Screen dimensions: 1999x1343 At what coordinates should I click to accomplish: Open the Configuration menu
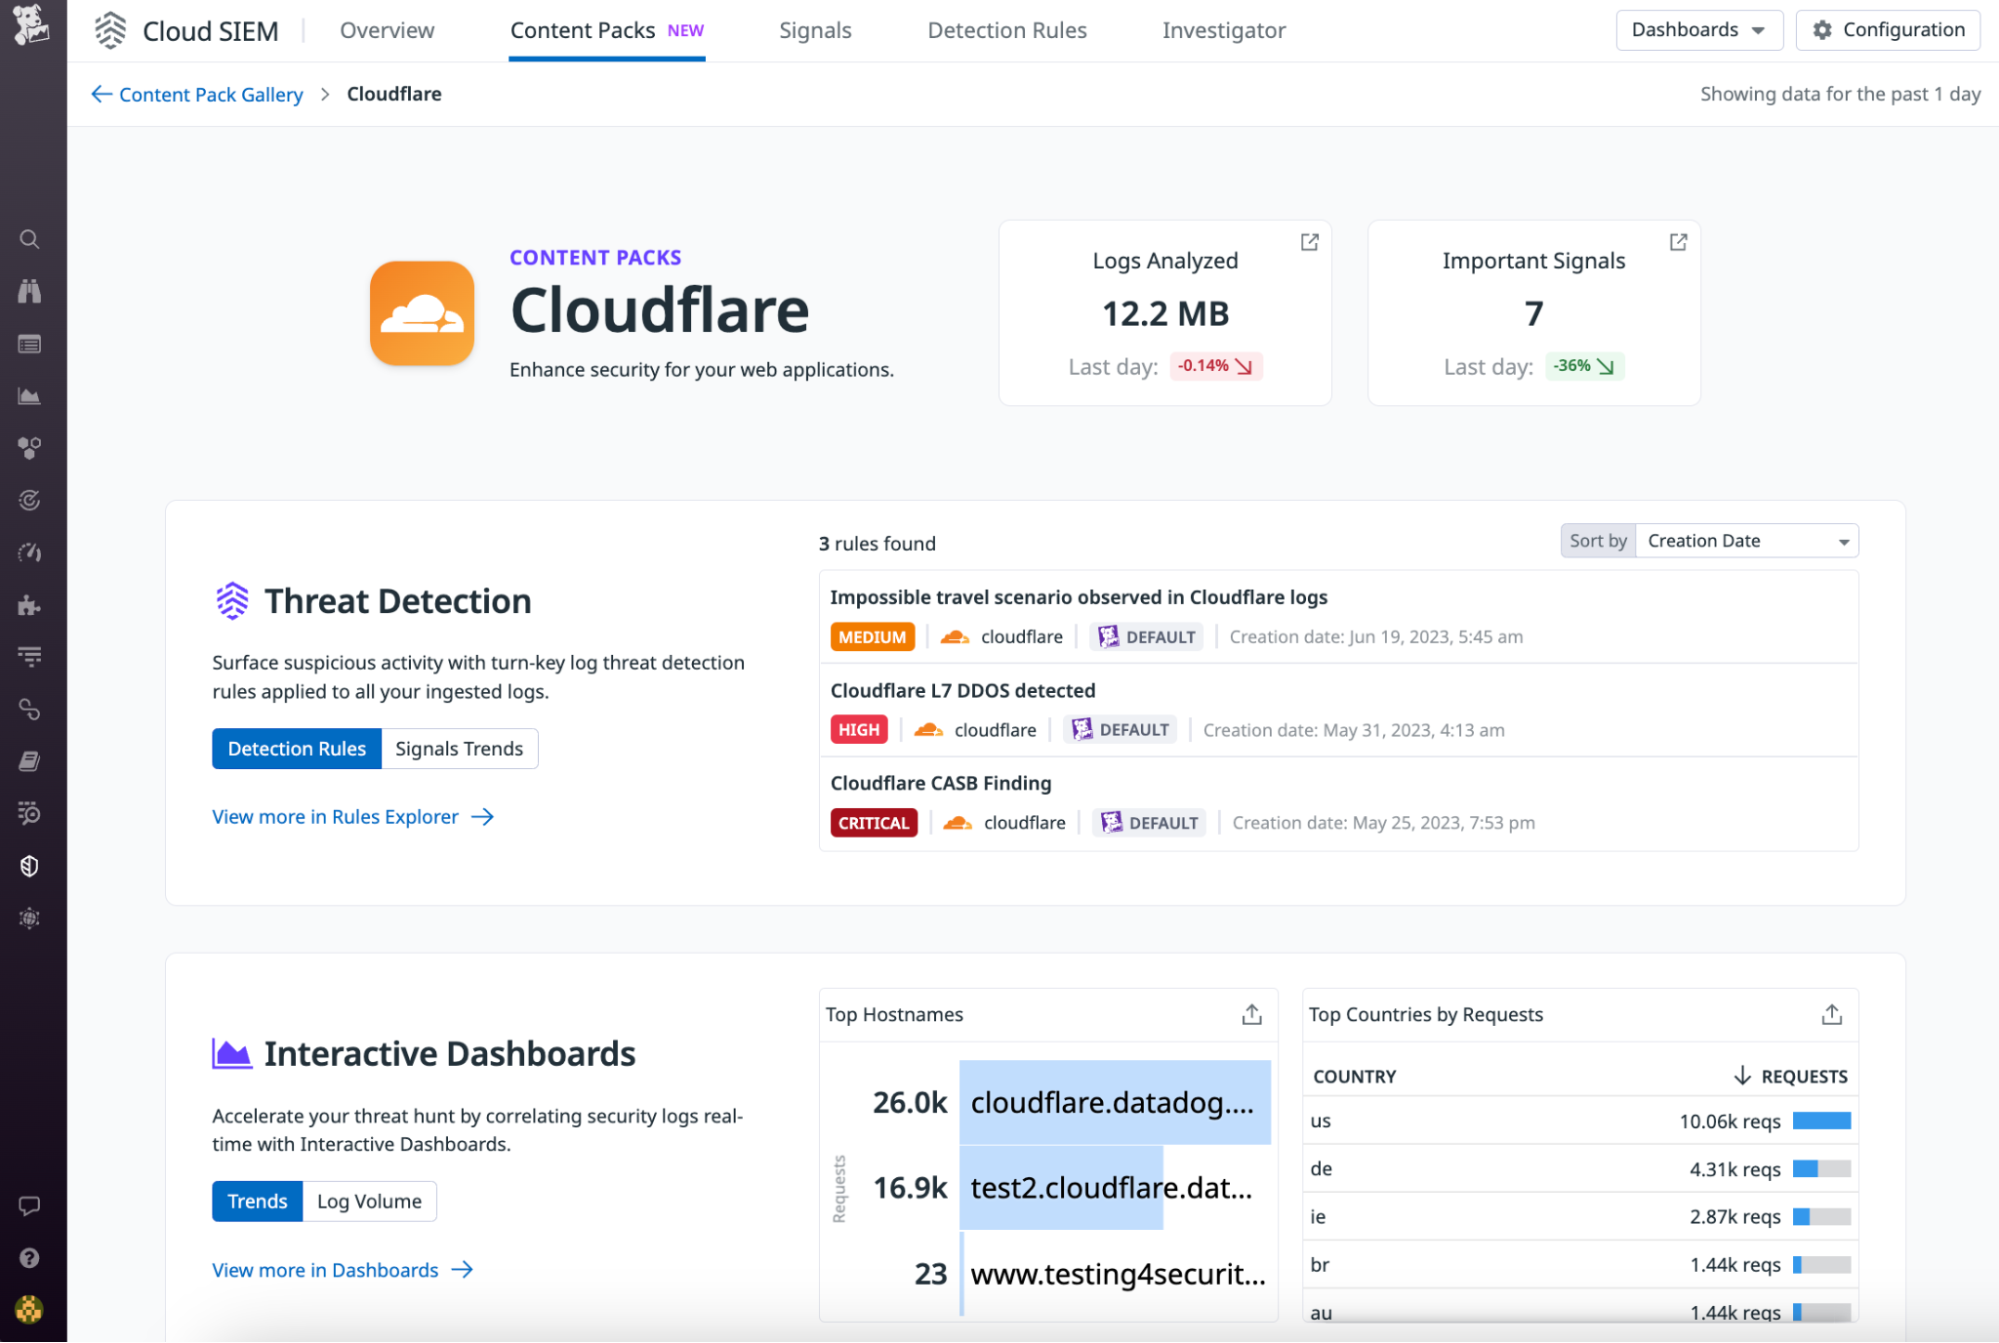[x=1888, y=30]
